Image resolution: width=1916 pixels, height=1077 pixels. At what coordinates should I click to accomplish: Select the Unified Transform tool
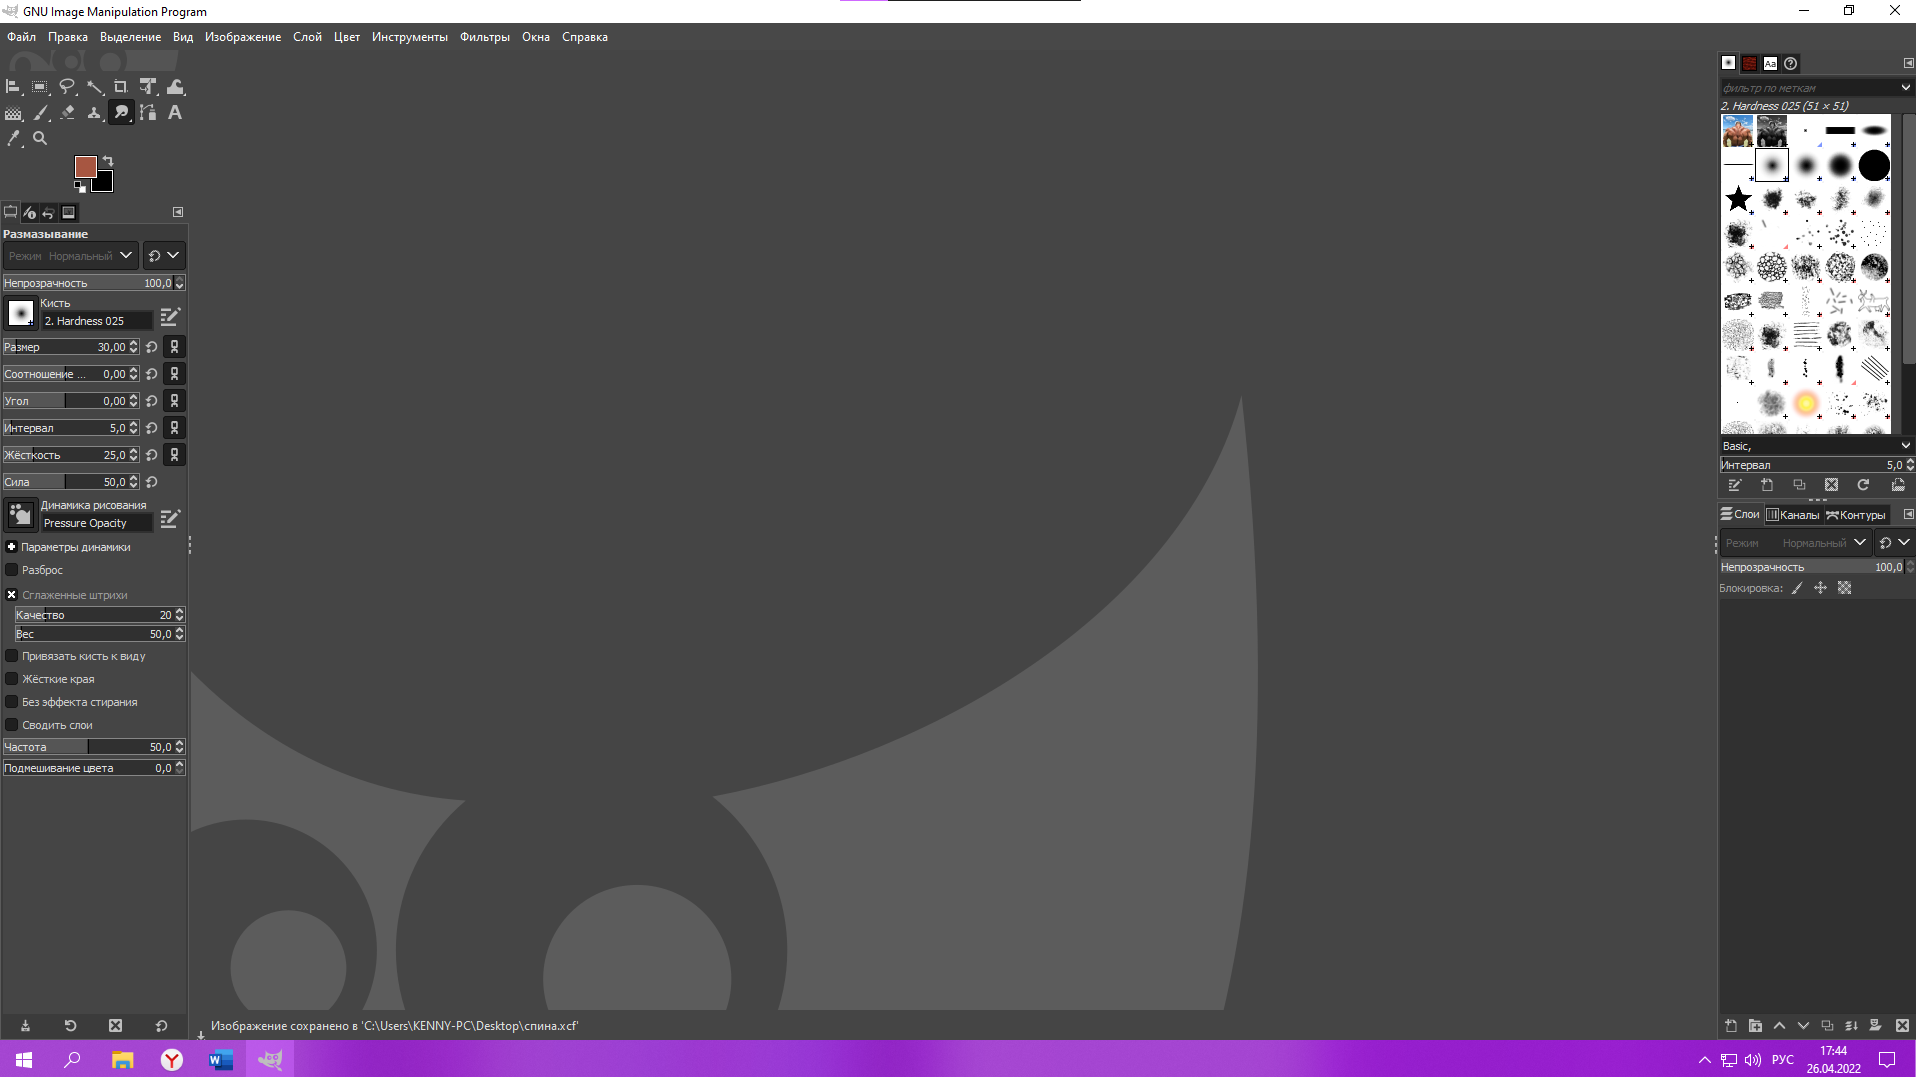coord(148,87)
